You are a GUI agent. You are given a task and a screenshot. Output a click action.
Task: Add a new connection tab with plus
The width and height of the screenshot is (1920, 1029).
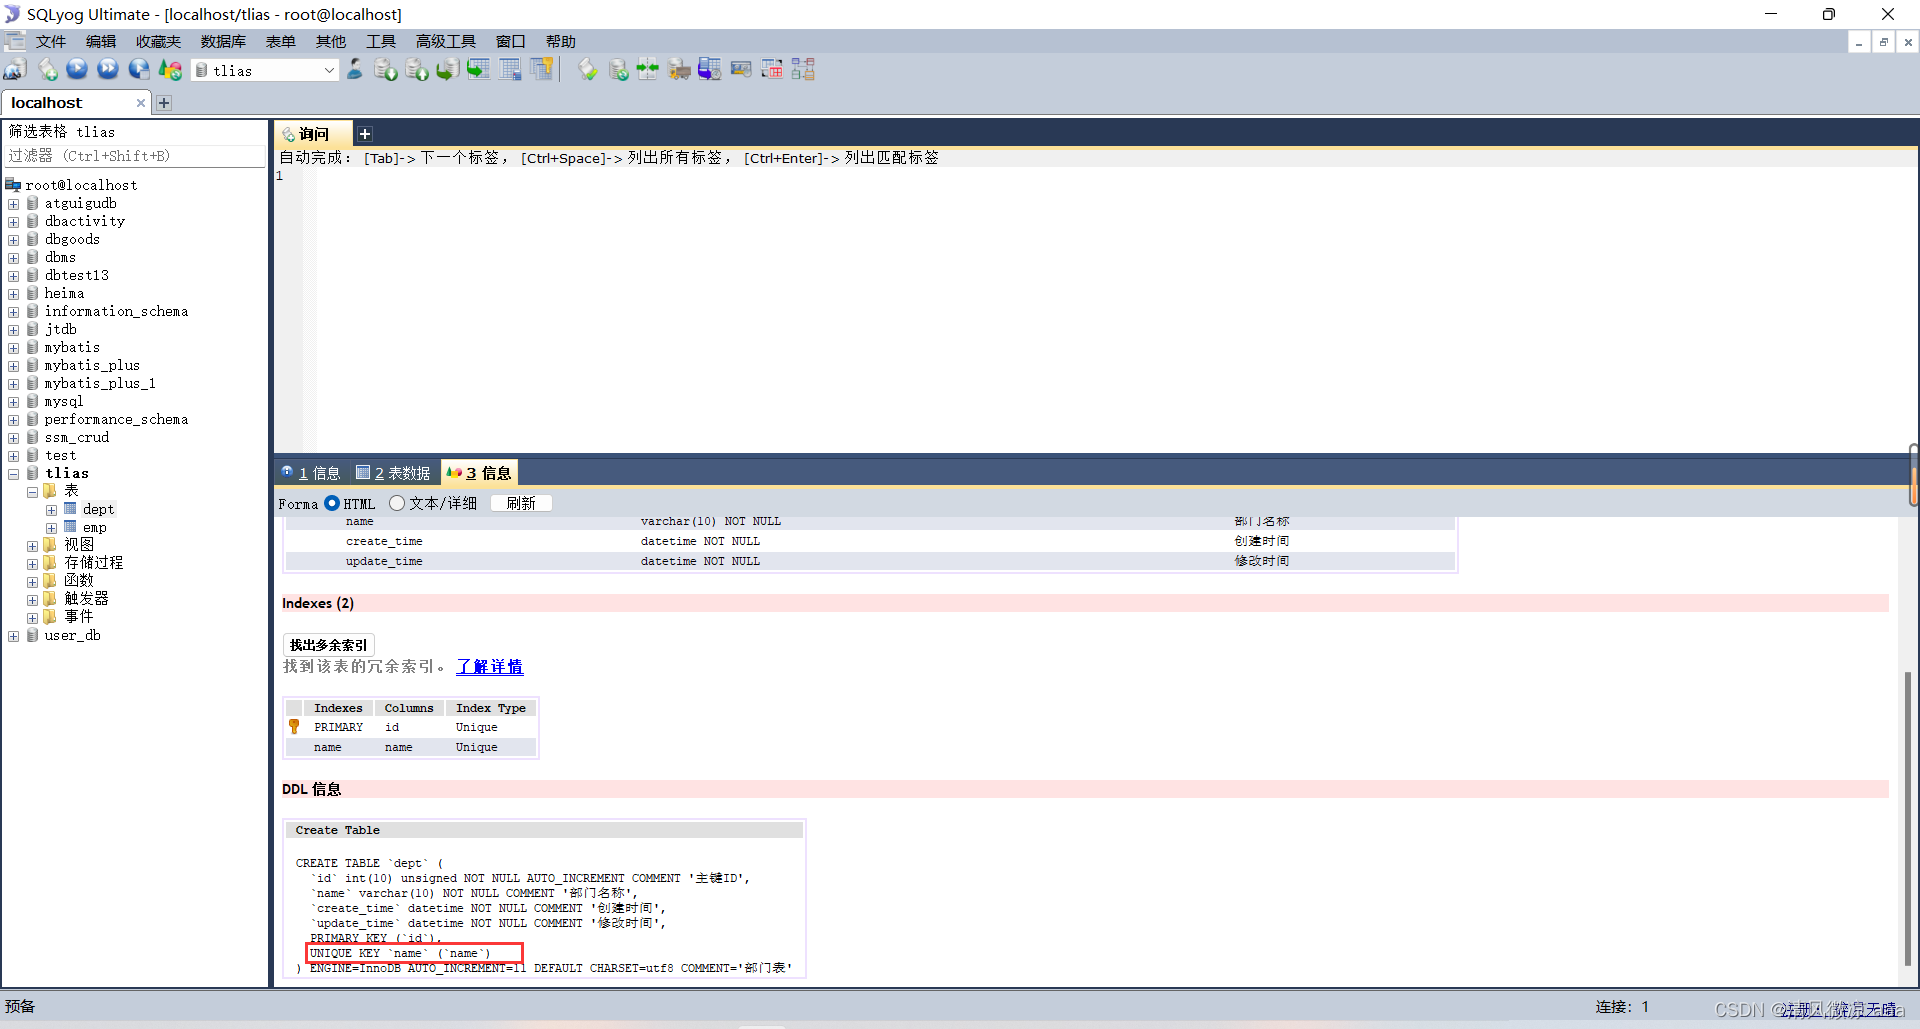coord(164,103)
